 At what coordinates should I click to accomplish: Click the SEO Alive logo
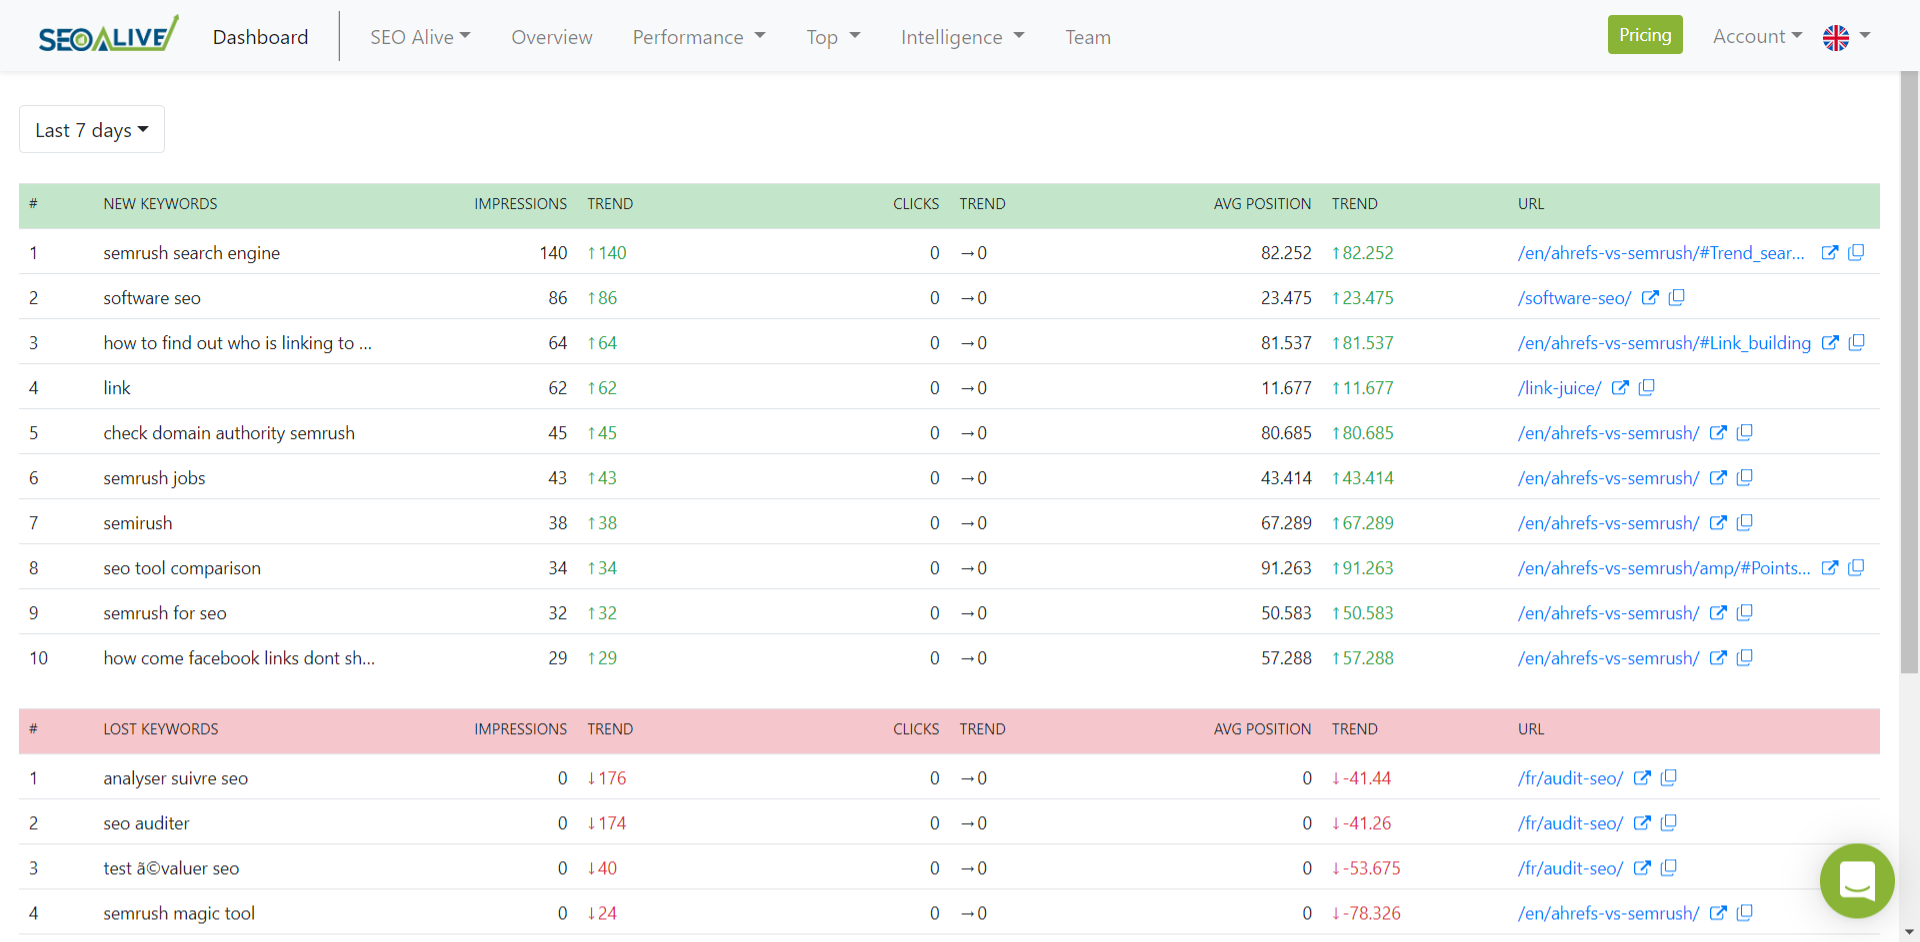pos(108,35)
